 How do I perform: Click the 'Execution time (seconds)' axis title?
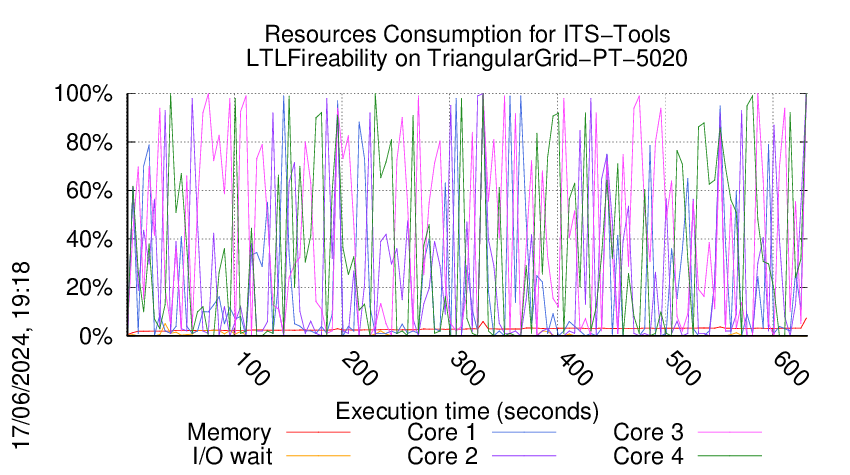[467, 412]
